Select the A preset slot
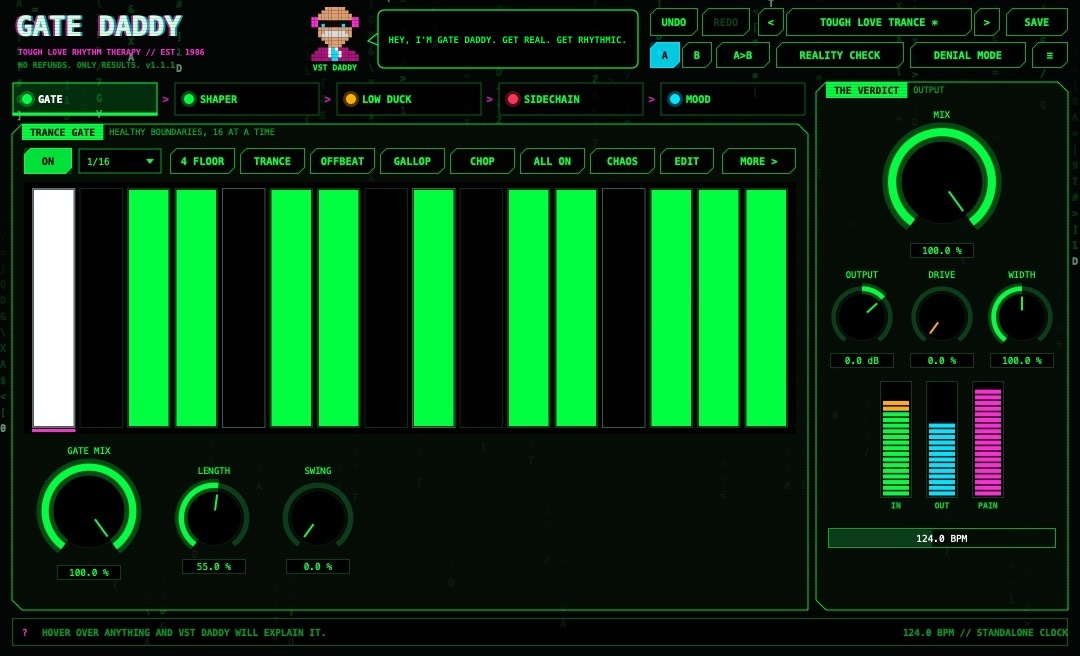The image size is (1080, 656). coord(665,55)
